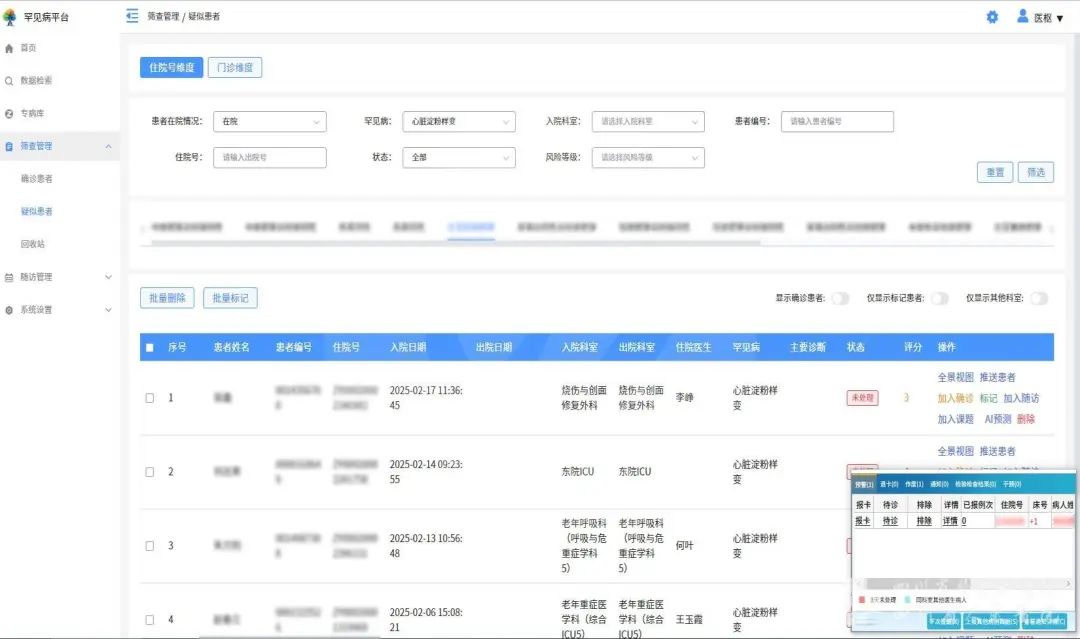Click the user avatar icon at top right
Screen dimensions: 1080x639
click(x=1023, y=16)
